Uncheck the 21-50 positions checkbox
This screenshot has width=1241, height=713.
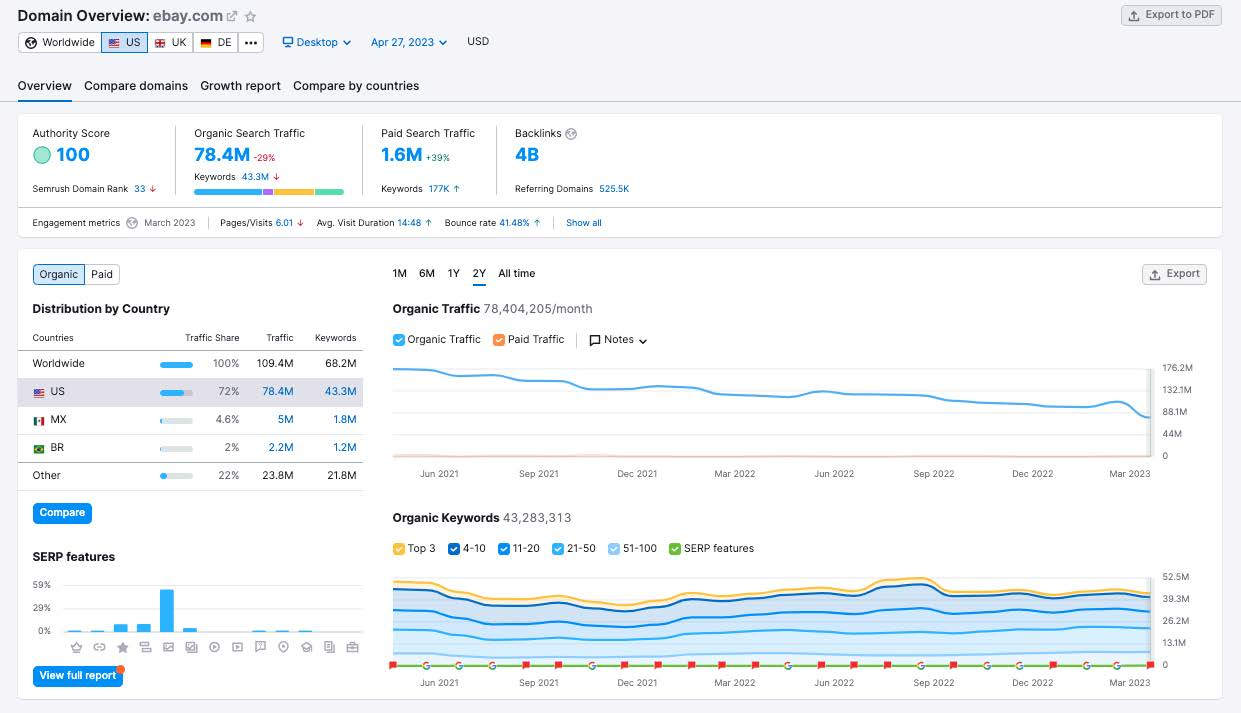click(x=558, y=549)
